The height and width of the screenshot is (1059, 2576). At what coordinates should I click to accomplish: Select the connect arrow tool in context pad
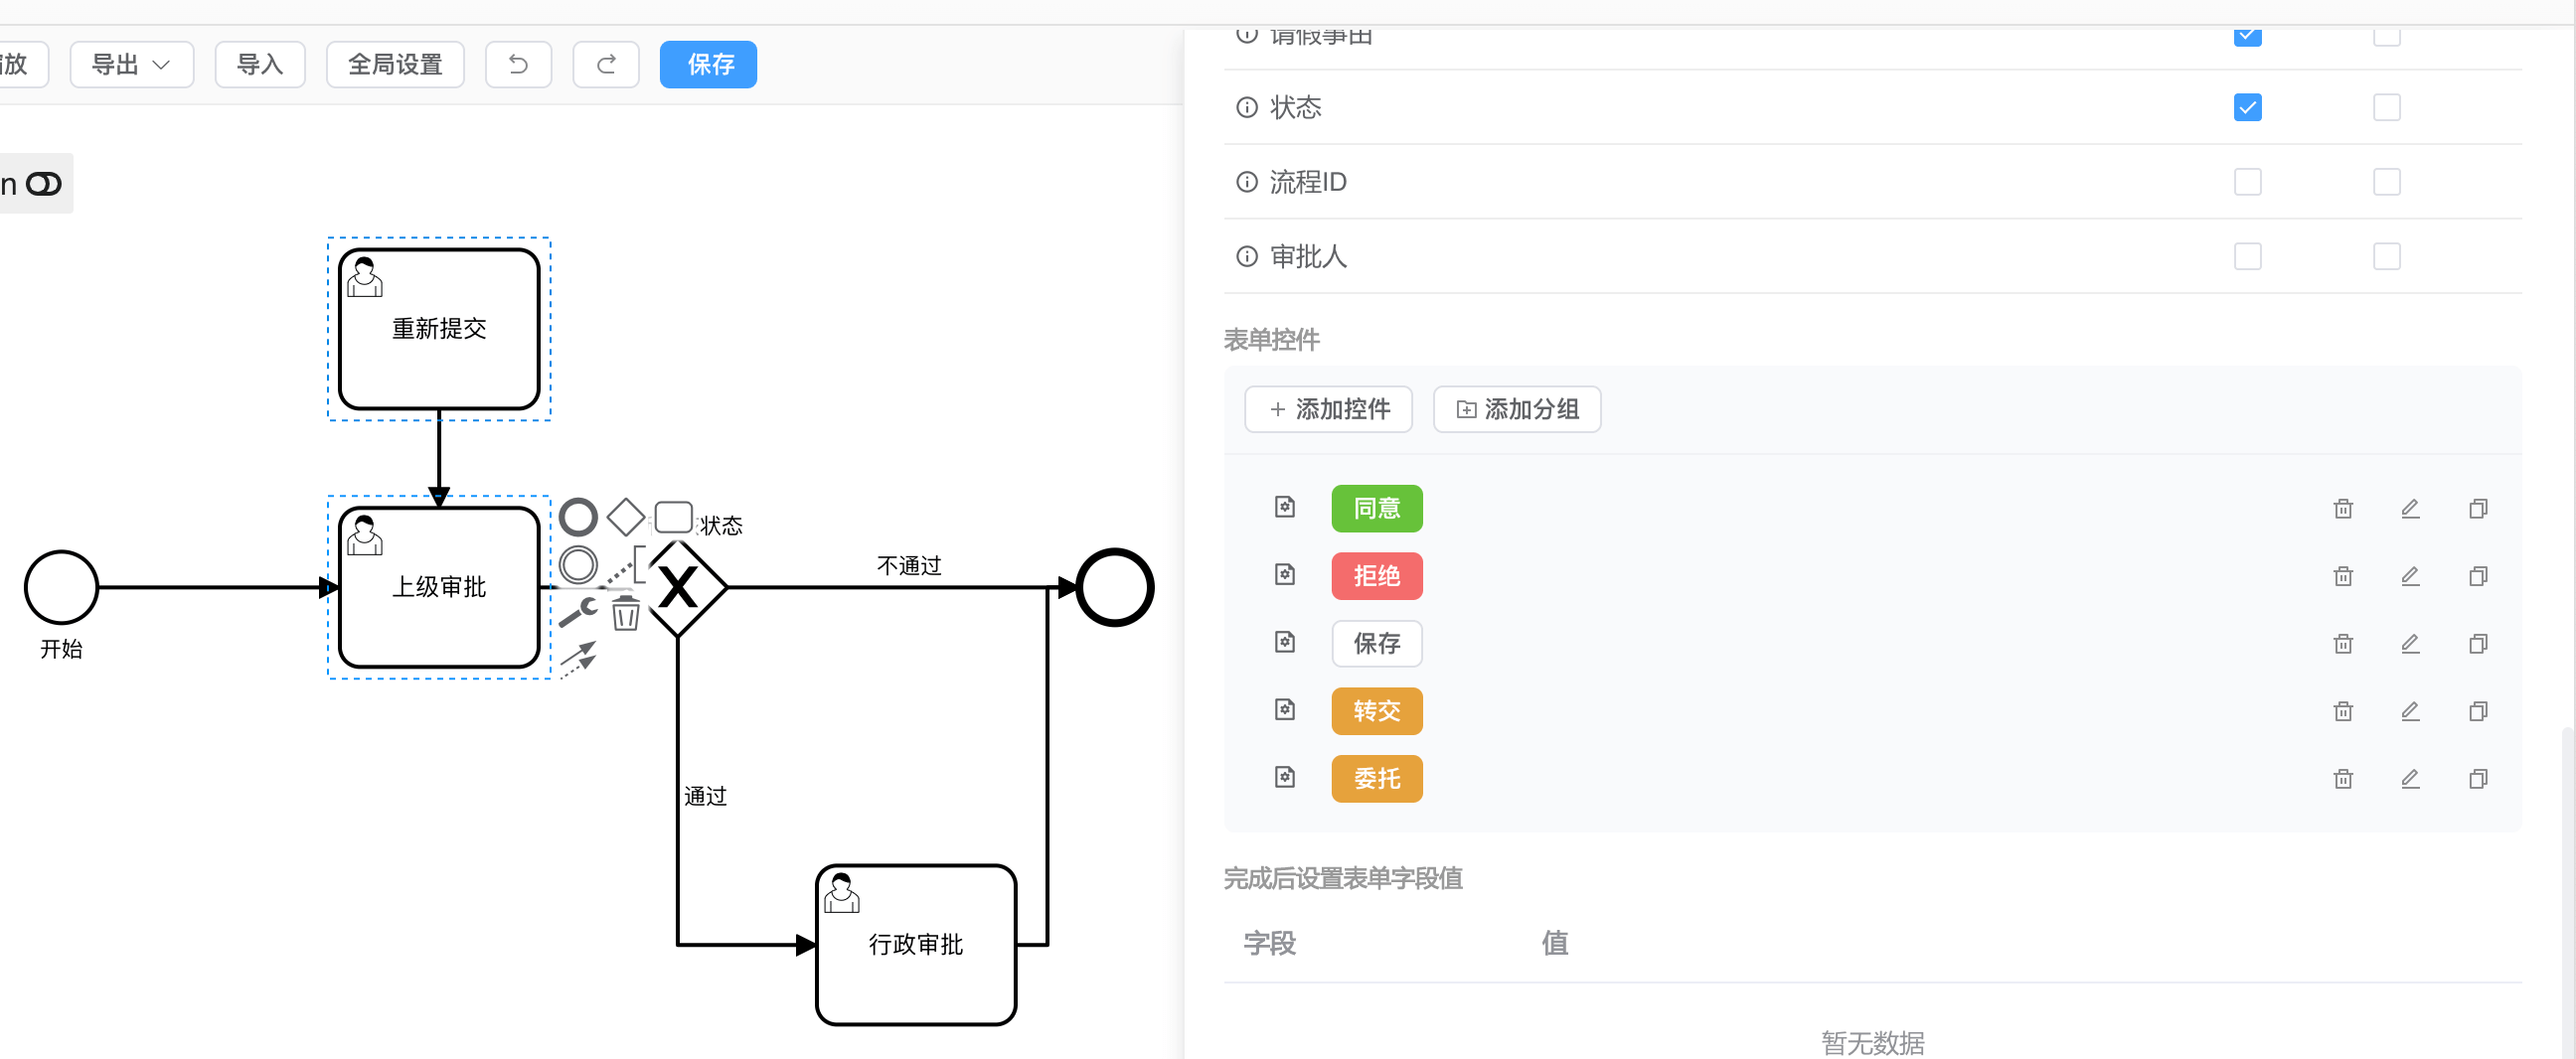(x=580, y=657)
